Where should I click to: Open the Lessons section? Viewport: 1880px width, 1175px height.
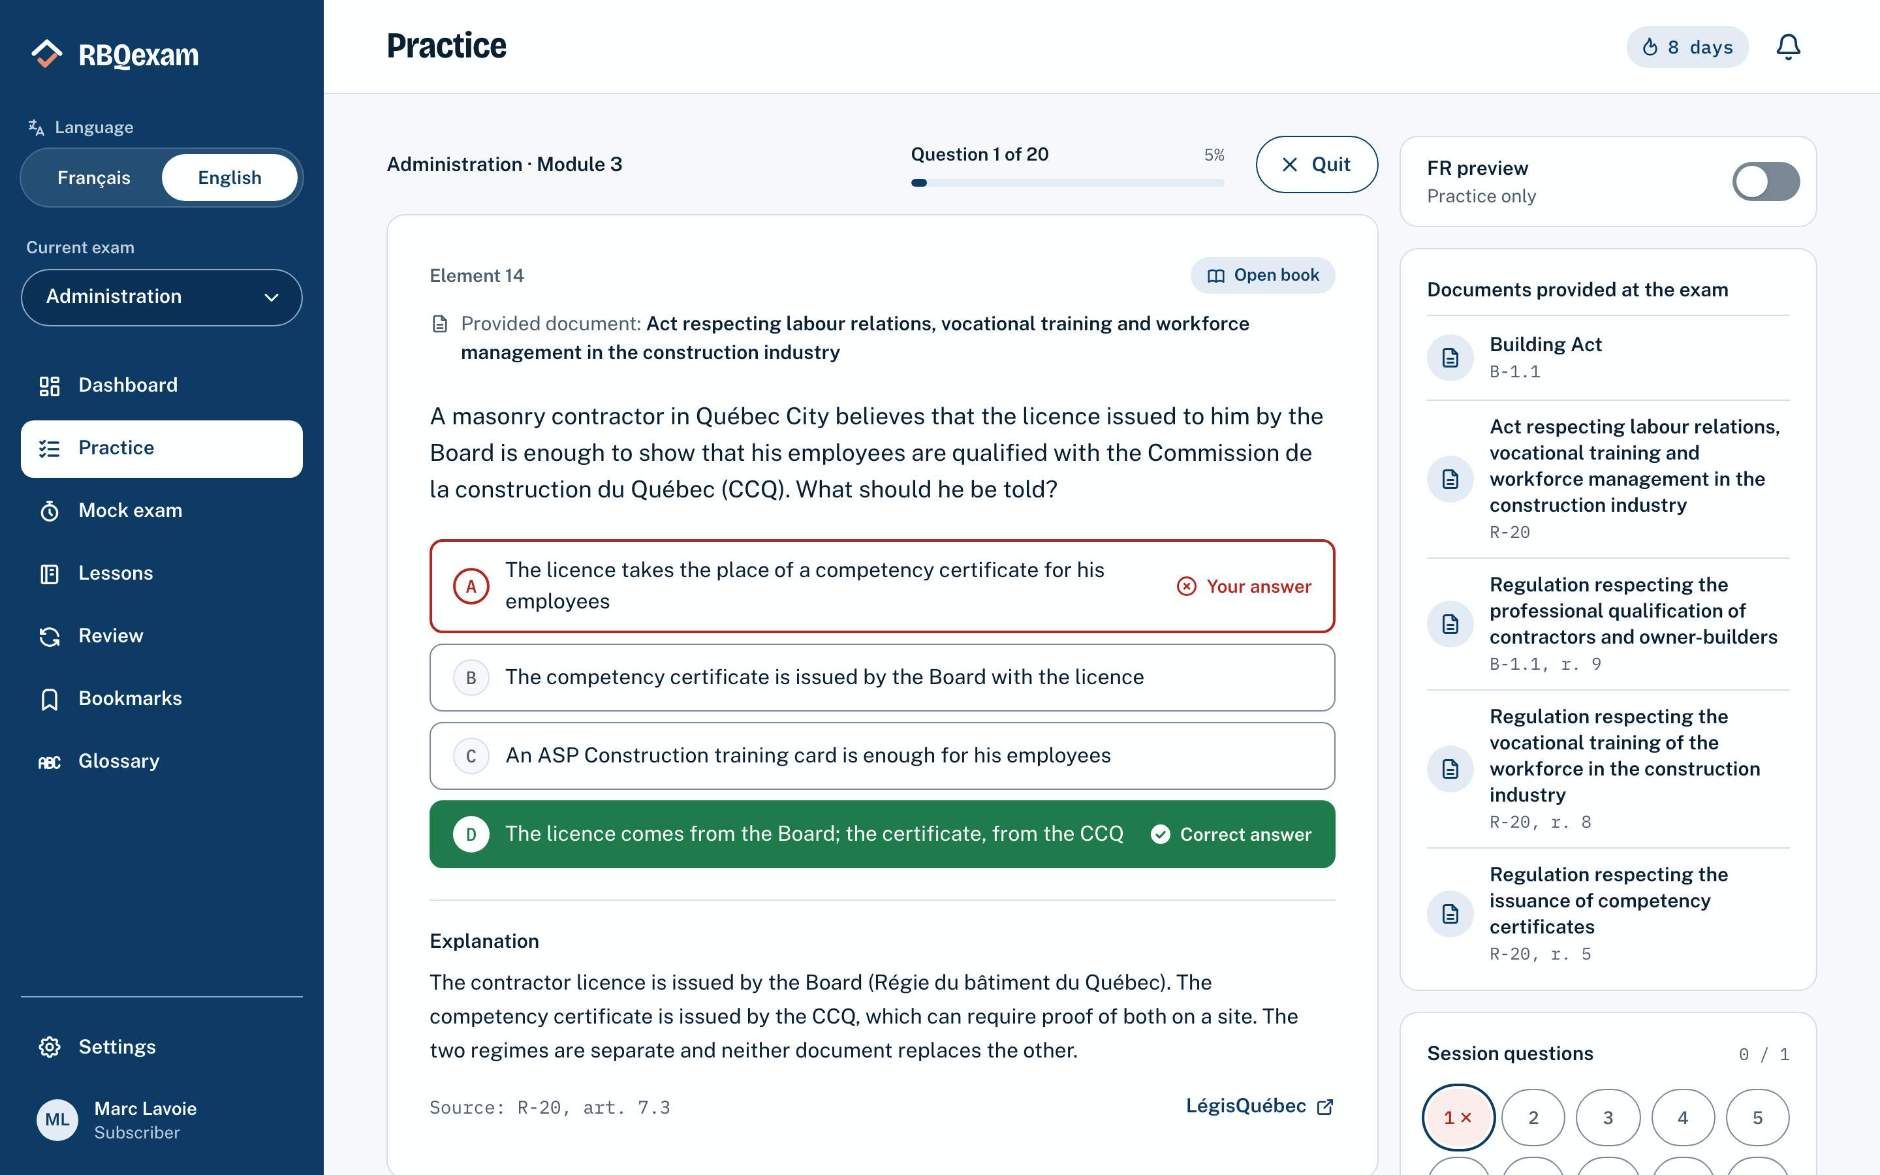tap(162, 574)
